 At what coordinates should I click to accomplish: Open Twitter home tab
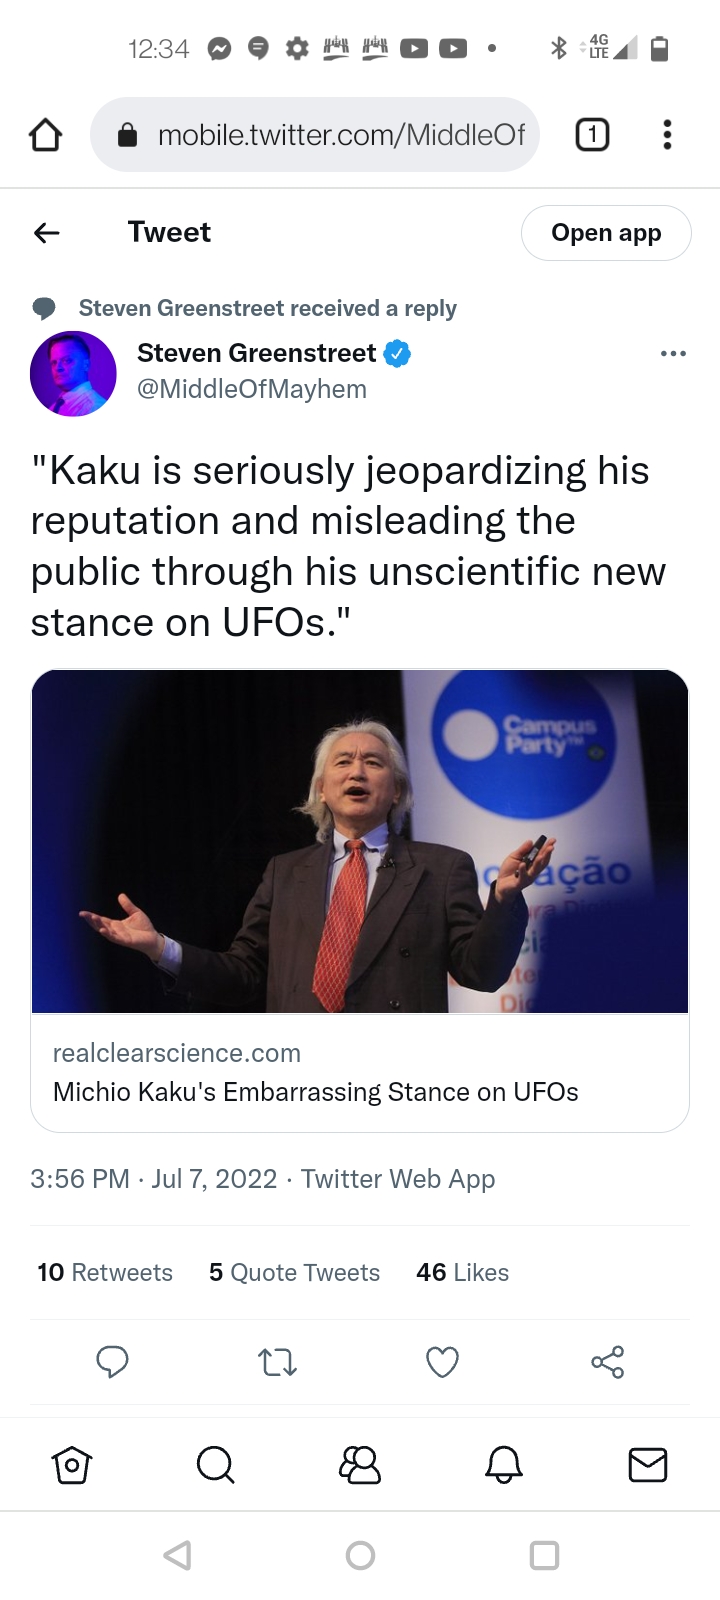72,1465
